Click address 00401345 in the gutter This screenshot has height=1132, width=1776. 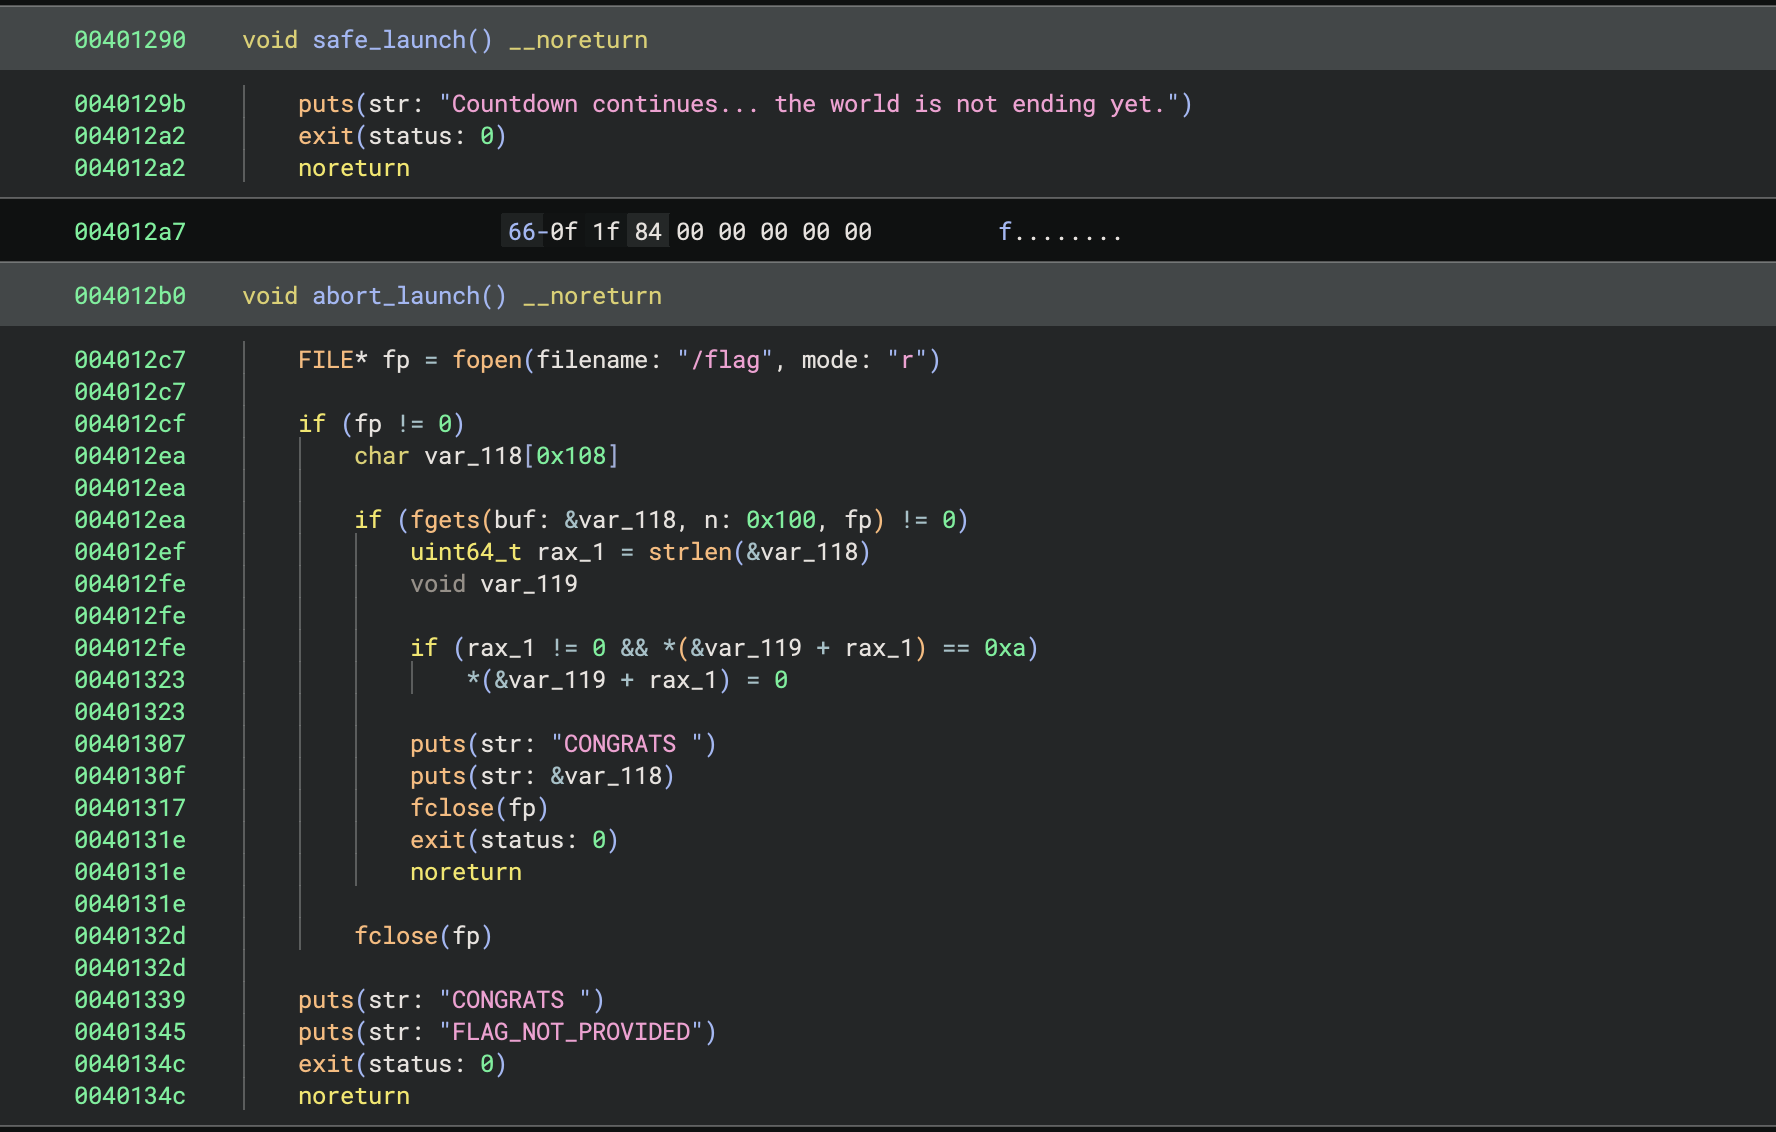click(x=130, y=1032)
